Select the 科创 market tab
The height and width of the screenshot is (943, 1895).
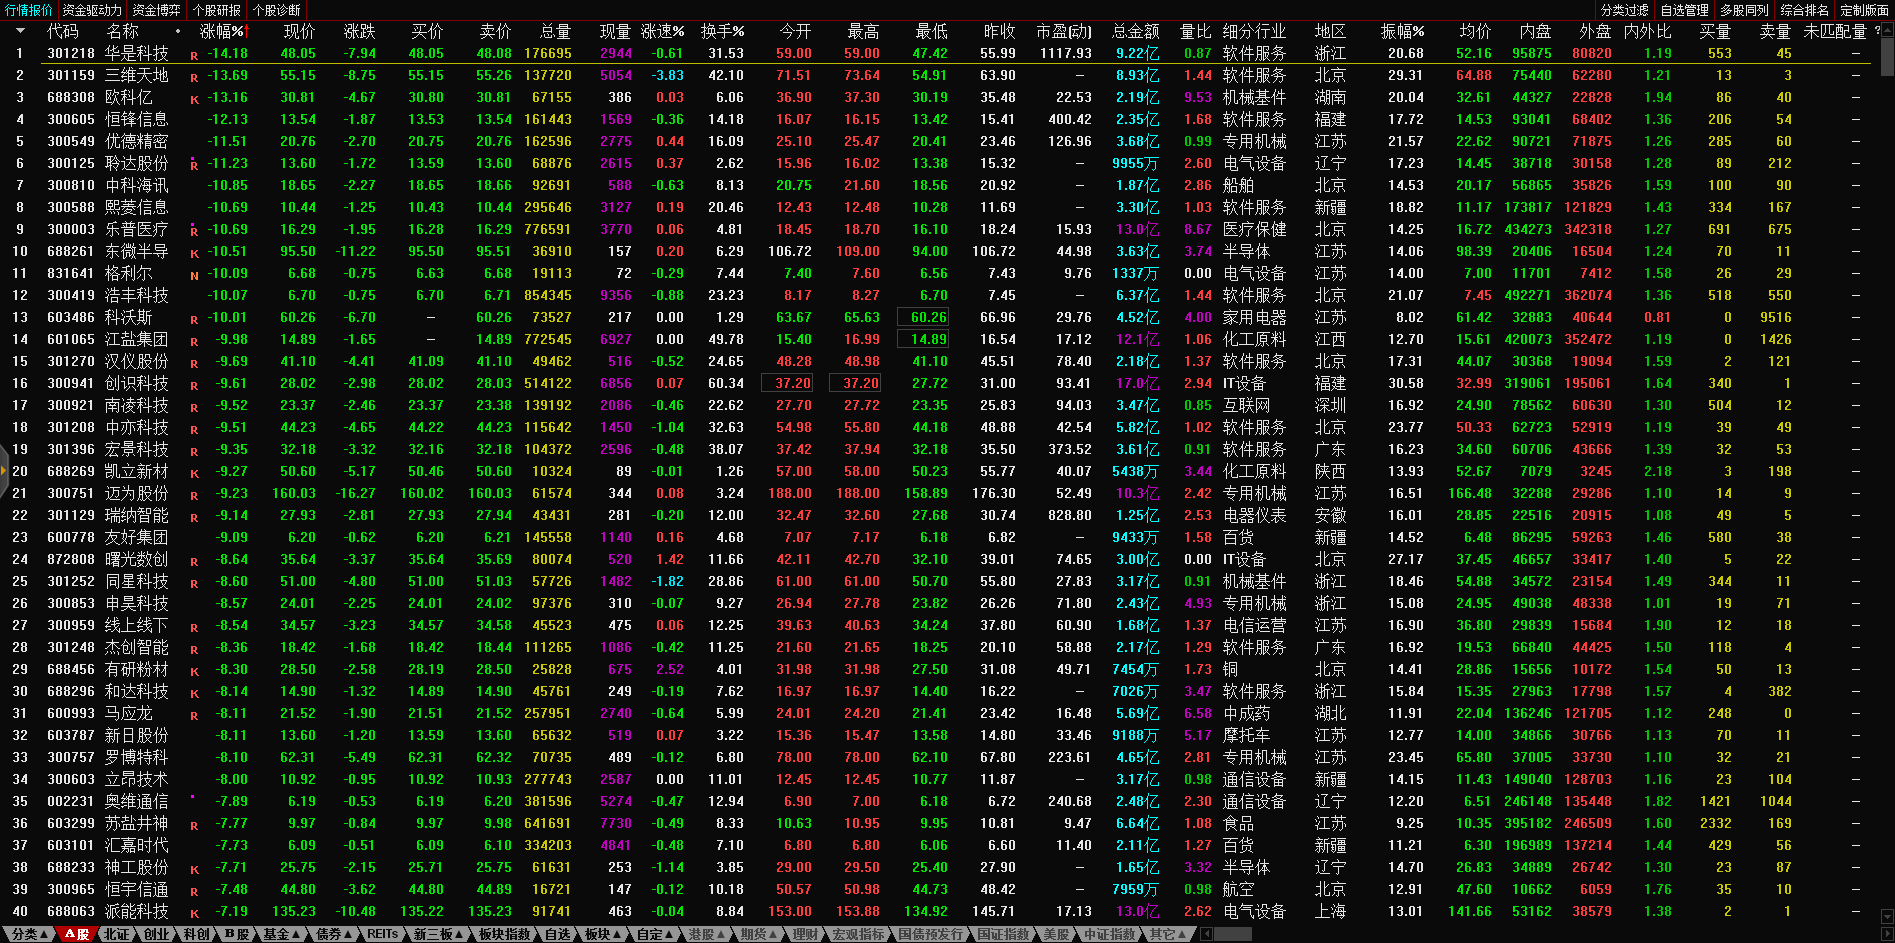[x=197, y=934]
